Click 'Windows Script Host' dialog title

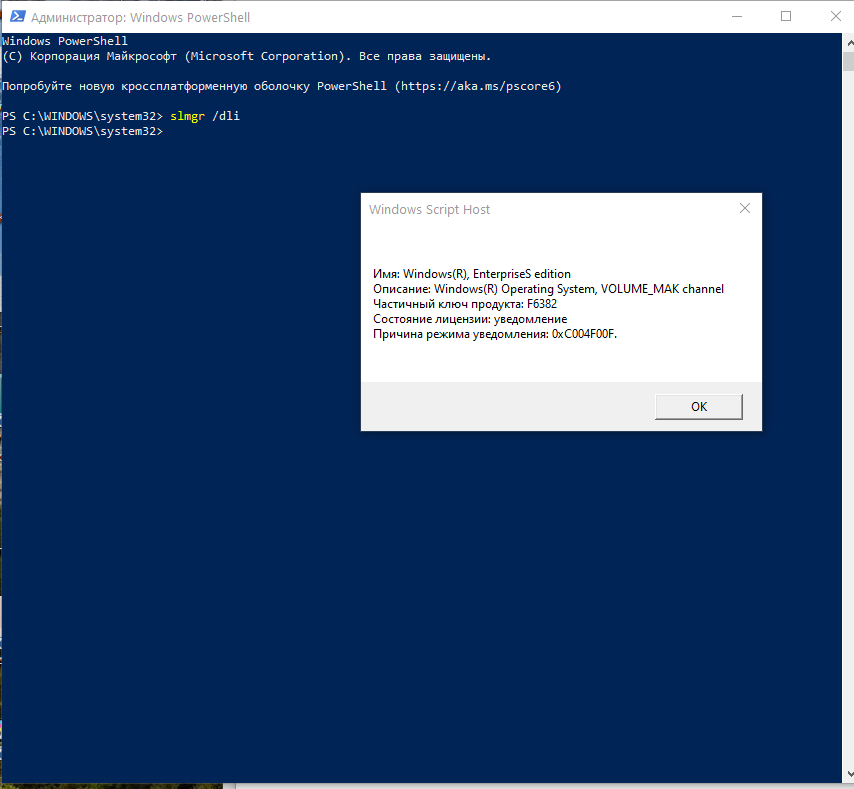point(429,210)
